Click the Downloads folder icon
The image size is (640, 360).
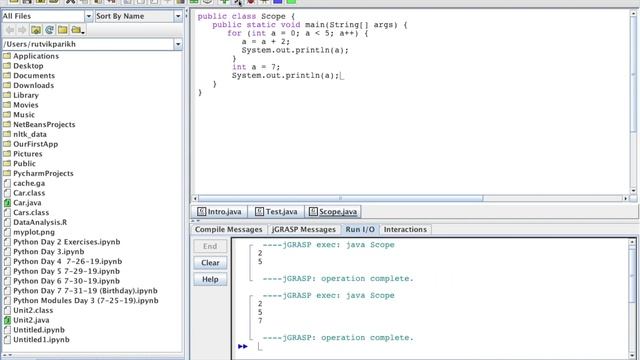(x=7, y=85)
